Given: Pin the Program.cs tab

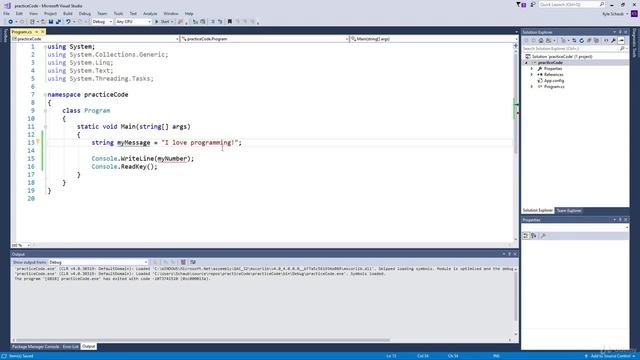Looking at the screenshot, I should pyautogui.click(x=36, y=32).
